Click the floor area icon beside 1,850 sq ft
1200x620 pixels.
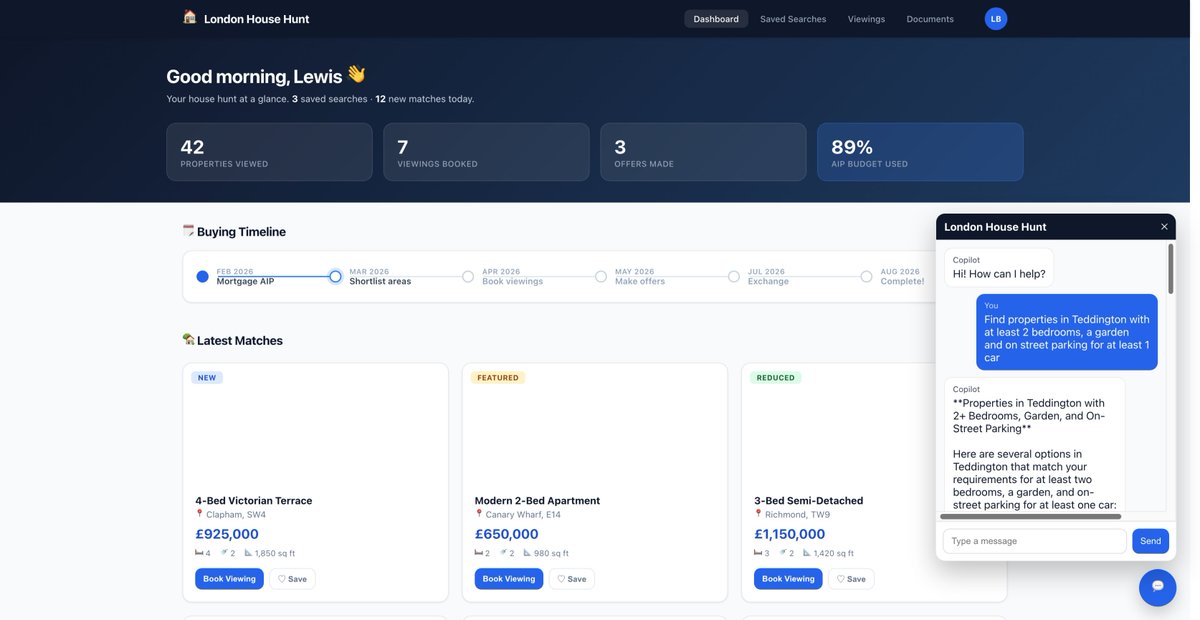pos(248,553)
